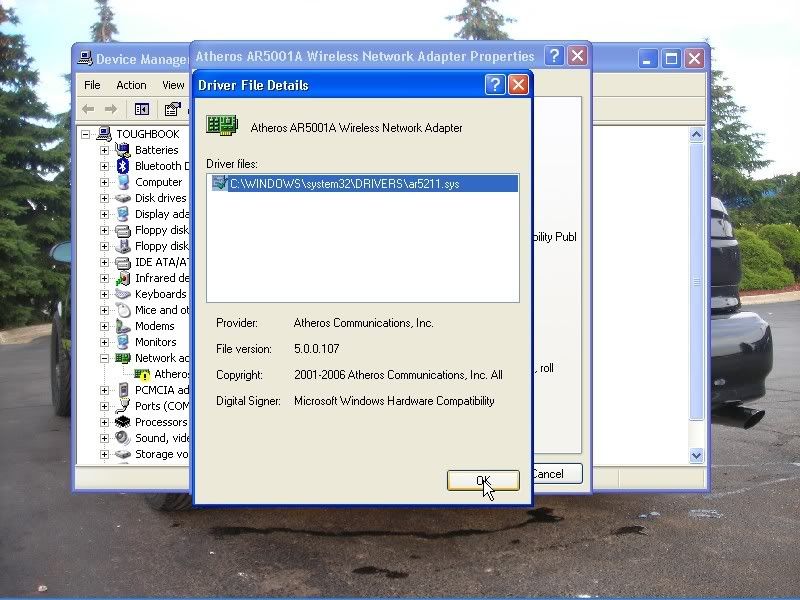Select the IDE ATA/ATAPI controllers icon

pos(122,262)
